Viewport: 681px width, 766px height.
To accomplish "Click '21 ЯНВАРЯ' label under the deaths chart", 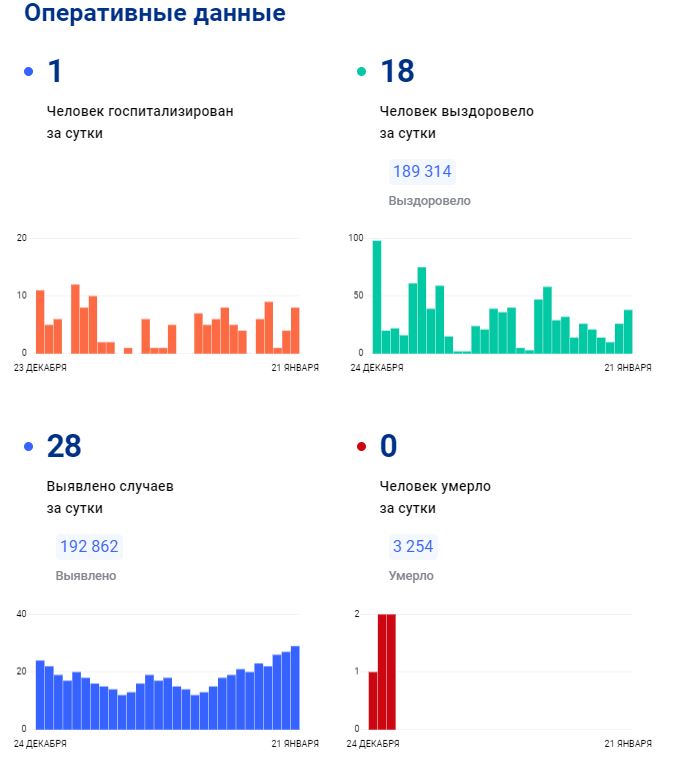I will (x=628, y=743).
